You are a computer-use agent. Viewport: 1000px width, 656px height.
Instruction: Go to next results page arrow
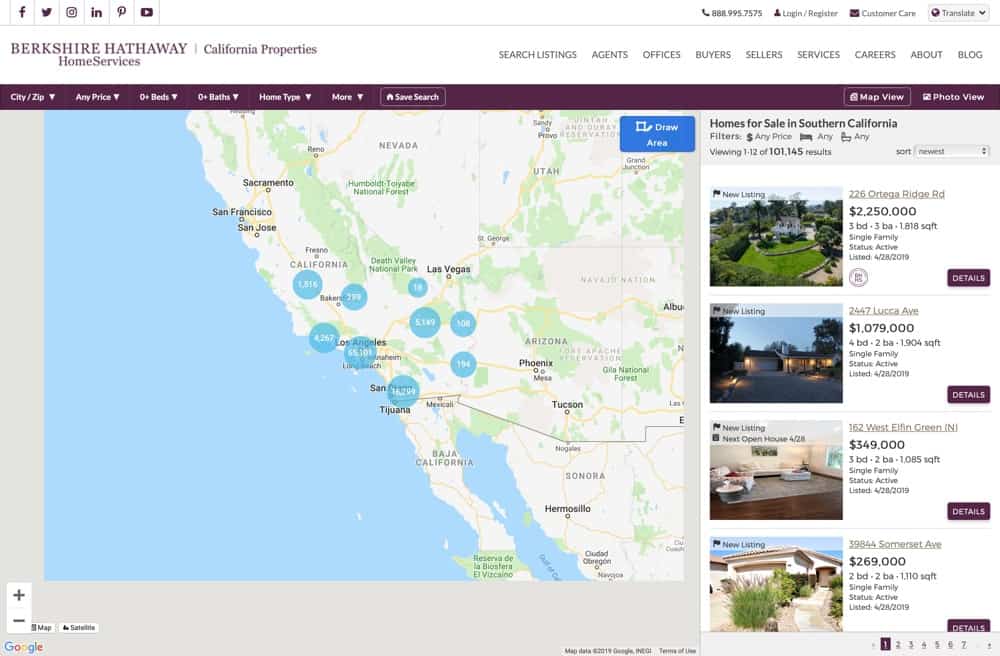pyautogui.click(x=989, y=645)
